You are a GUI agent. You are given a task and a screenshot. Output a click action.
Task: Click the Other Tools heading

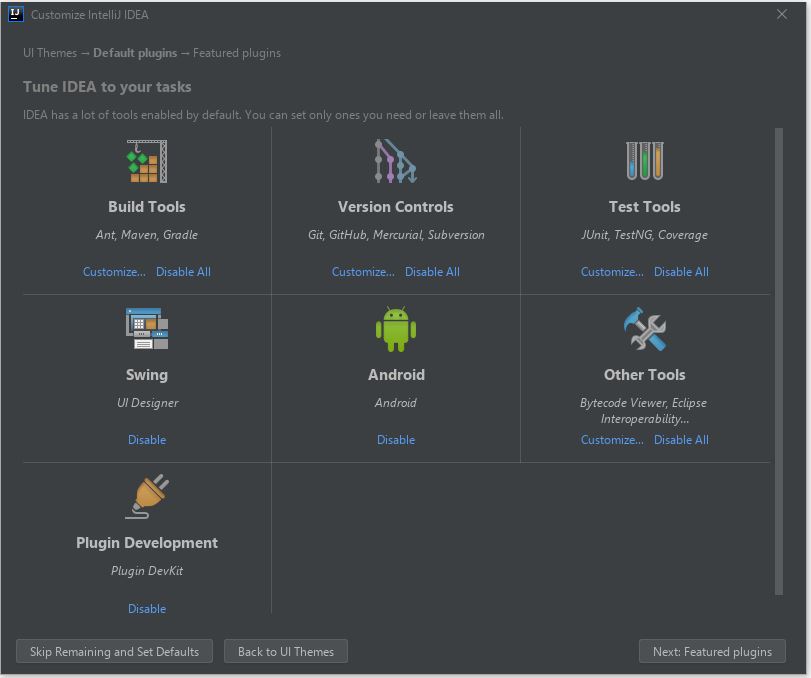tap(644, 375)
